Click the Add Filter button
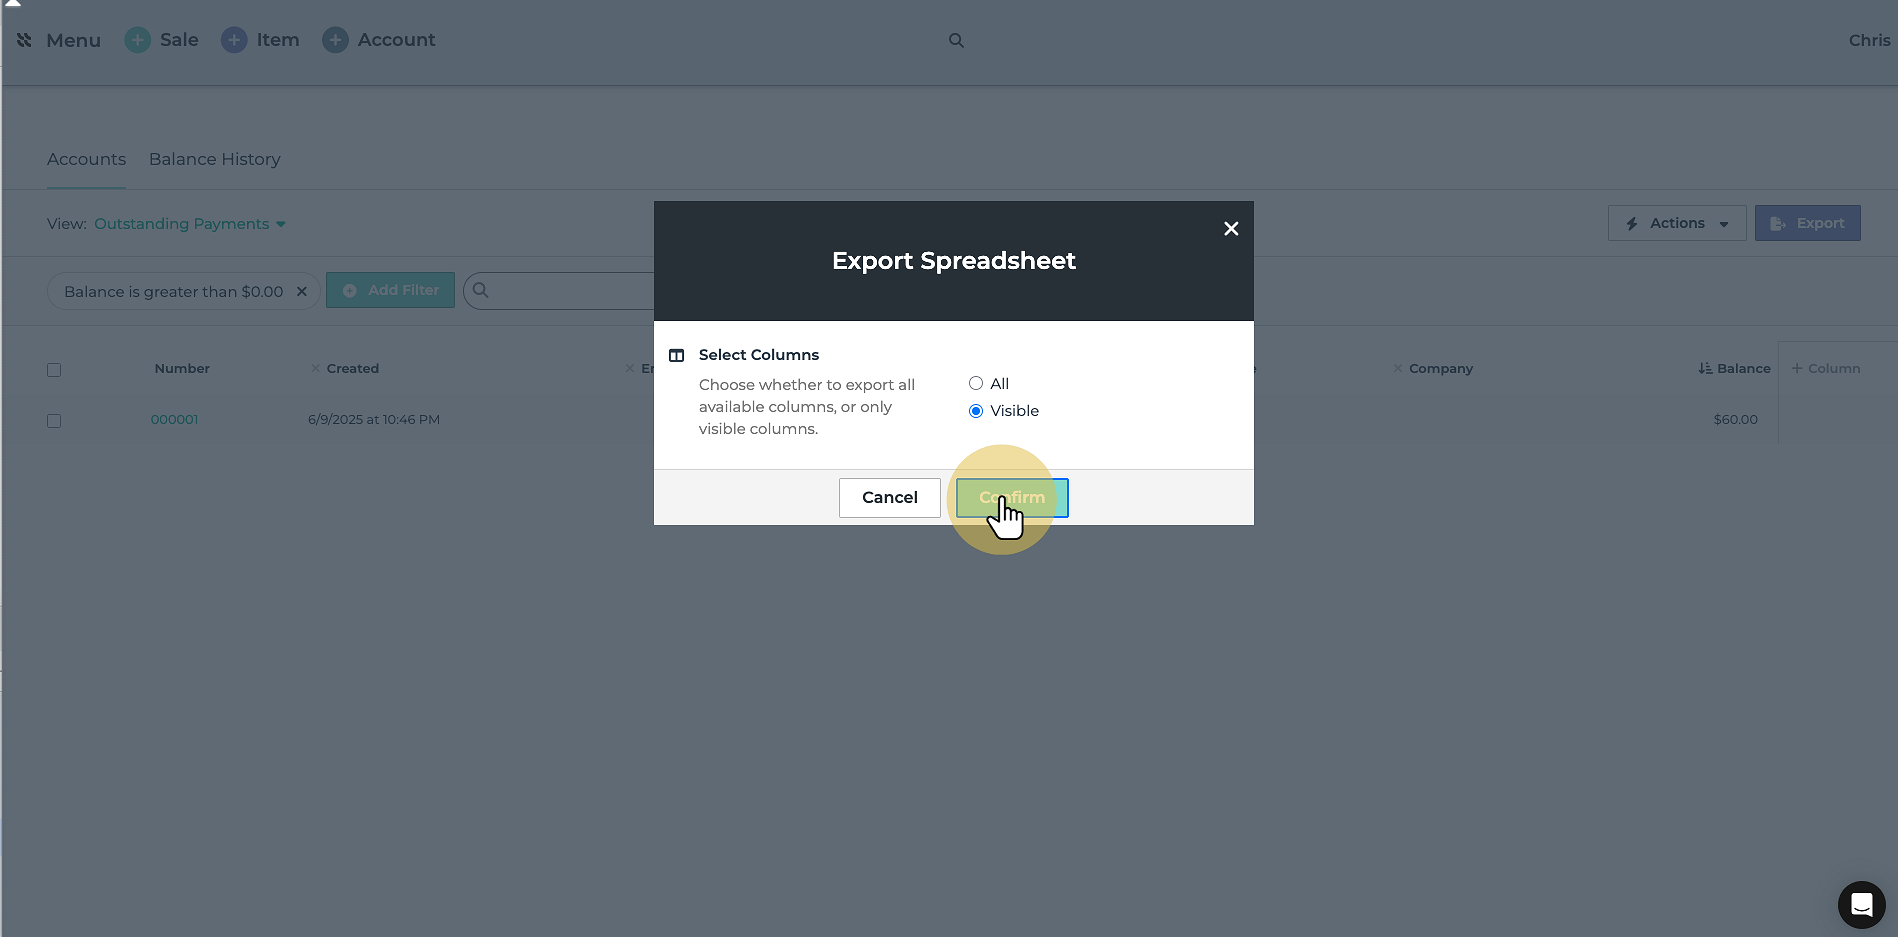This screenshot has width=1898, height=937. (x=390, y=290)
